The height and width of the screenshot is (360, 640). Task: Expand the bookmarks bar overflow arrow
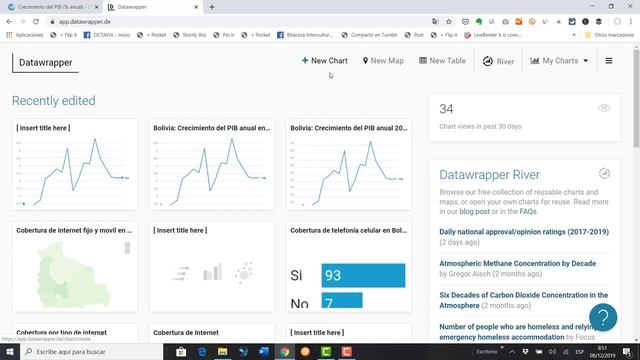click(x=574, y=35)
